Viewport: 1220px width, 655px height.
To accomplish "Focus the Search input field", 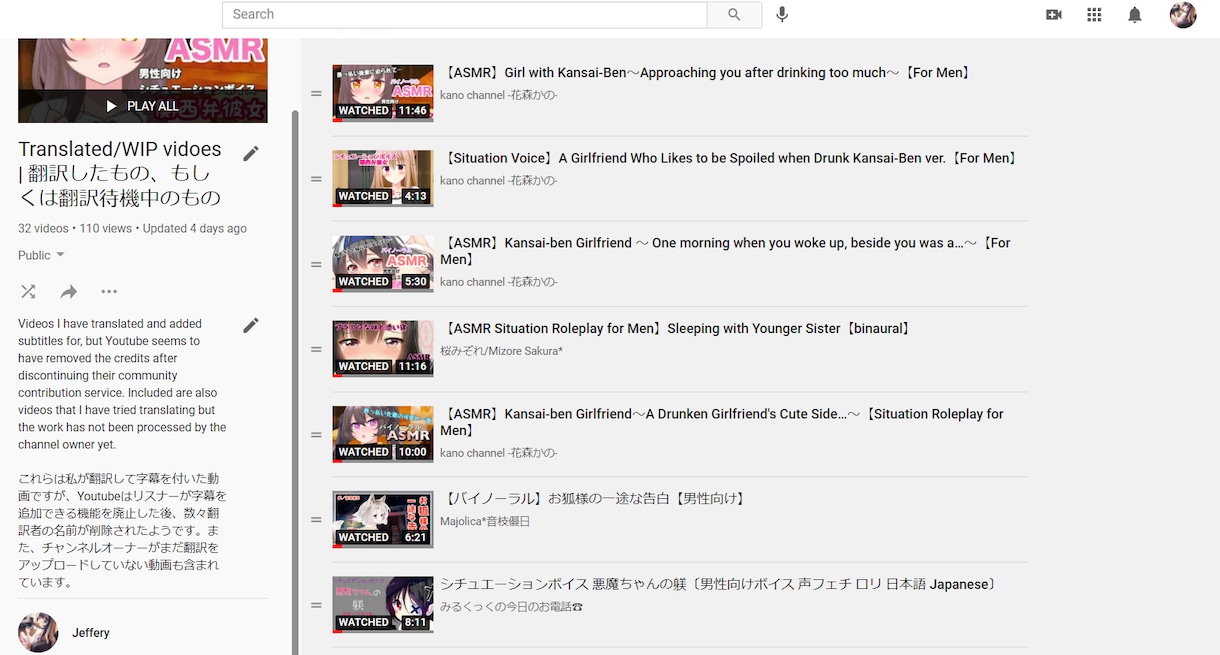I will (465, 15).
